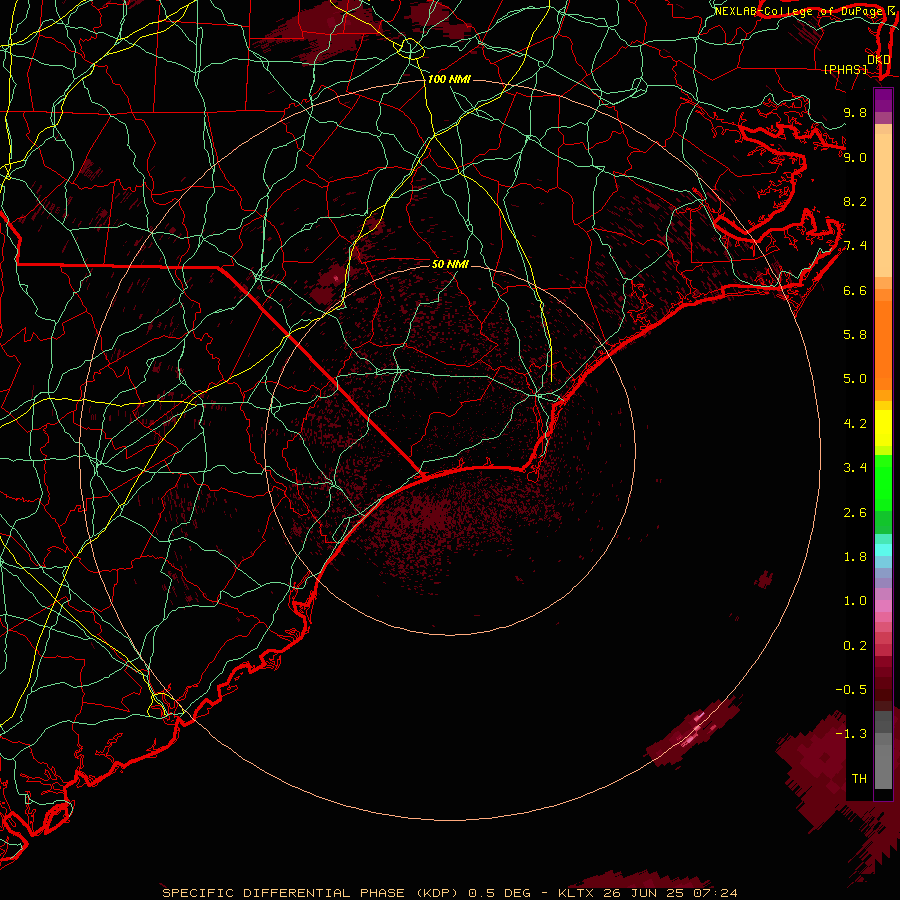This screenshot has width=900, height=900.
Task: Select the 9.8 value on the scale
Action: (x=855, y=112)
